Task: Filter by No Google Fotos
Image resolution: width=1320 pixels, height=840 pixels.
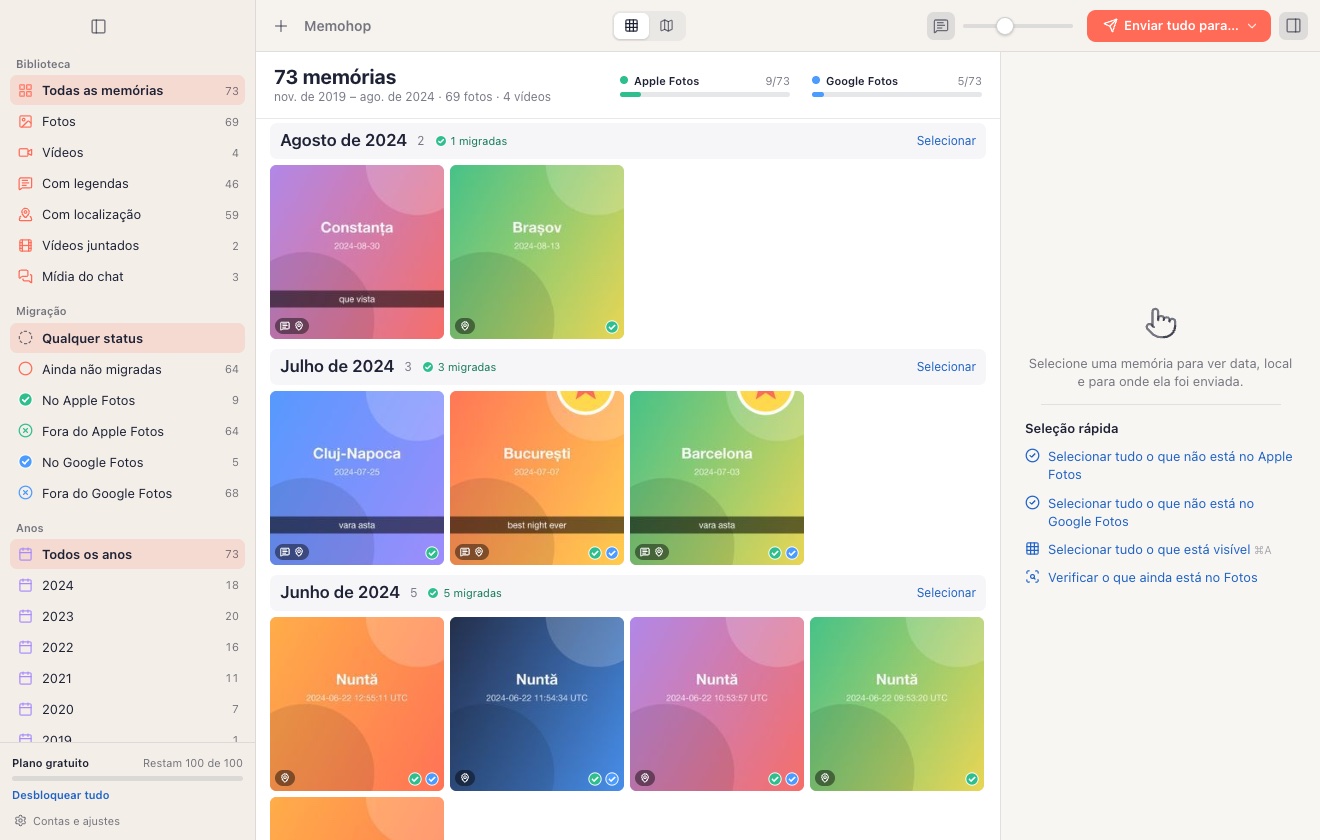Action: click(x=127, y=462)
